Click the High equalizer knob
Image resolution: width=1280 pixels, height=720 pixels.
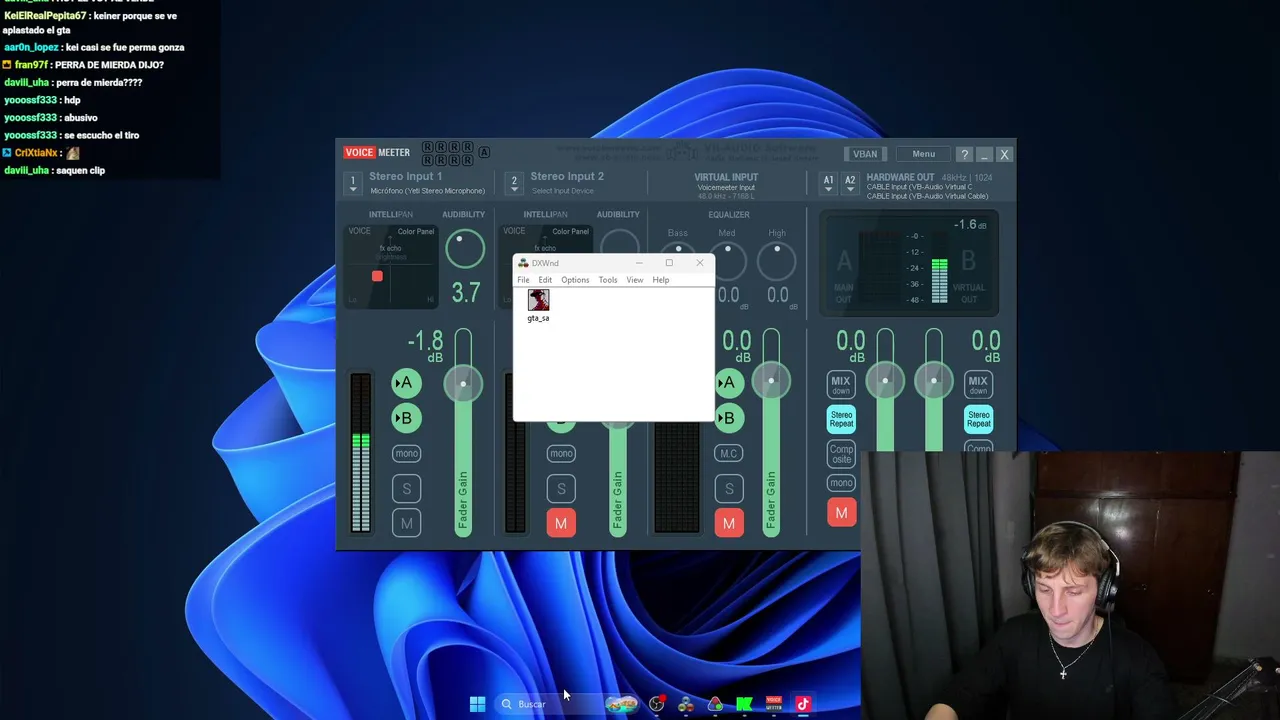[777, 260]
